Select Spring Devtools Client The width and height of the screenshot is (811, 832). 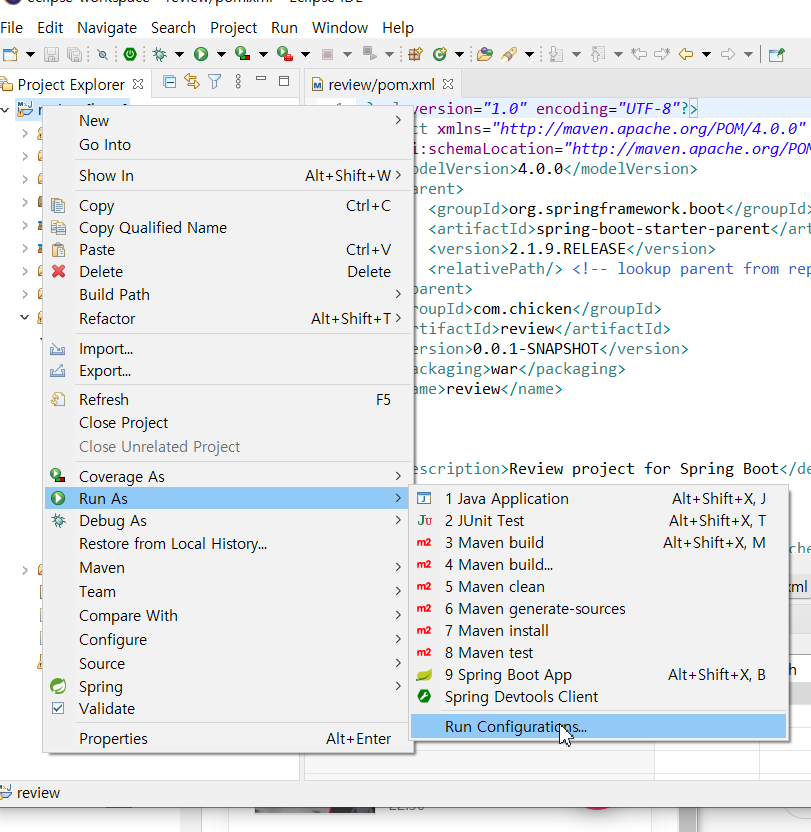click(598, 696)
